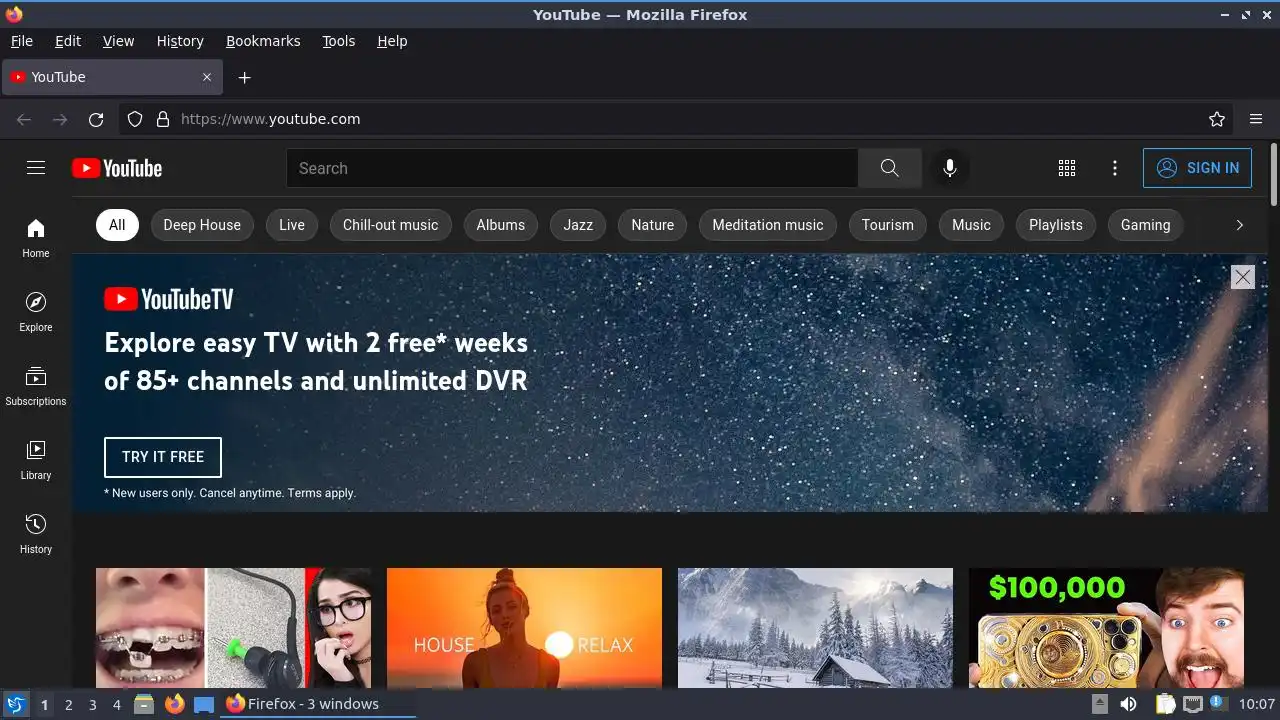Open the View menu
This screenshot has width=1280, height=720.
coord(118,41)
